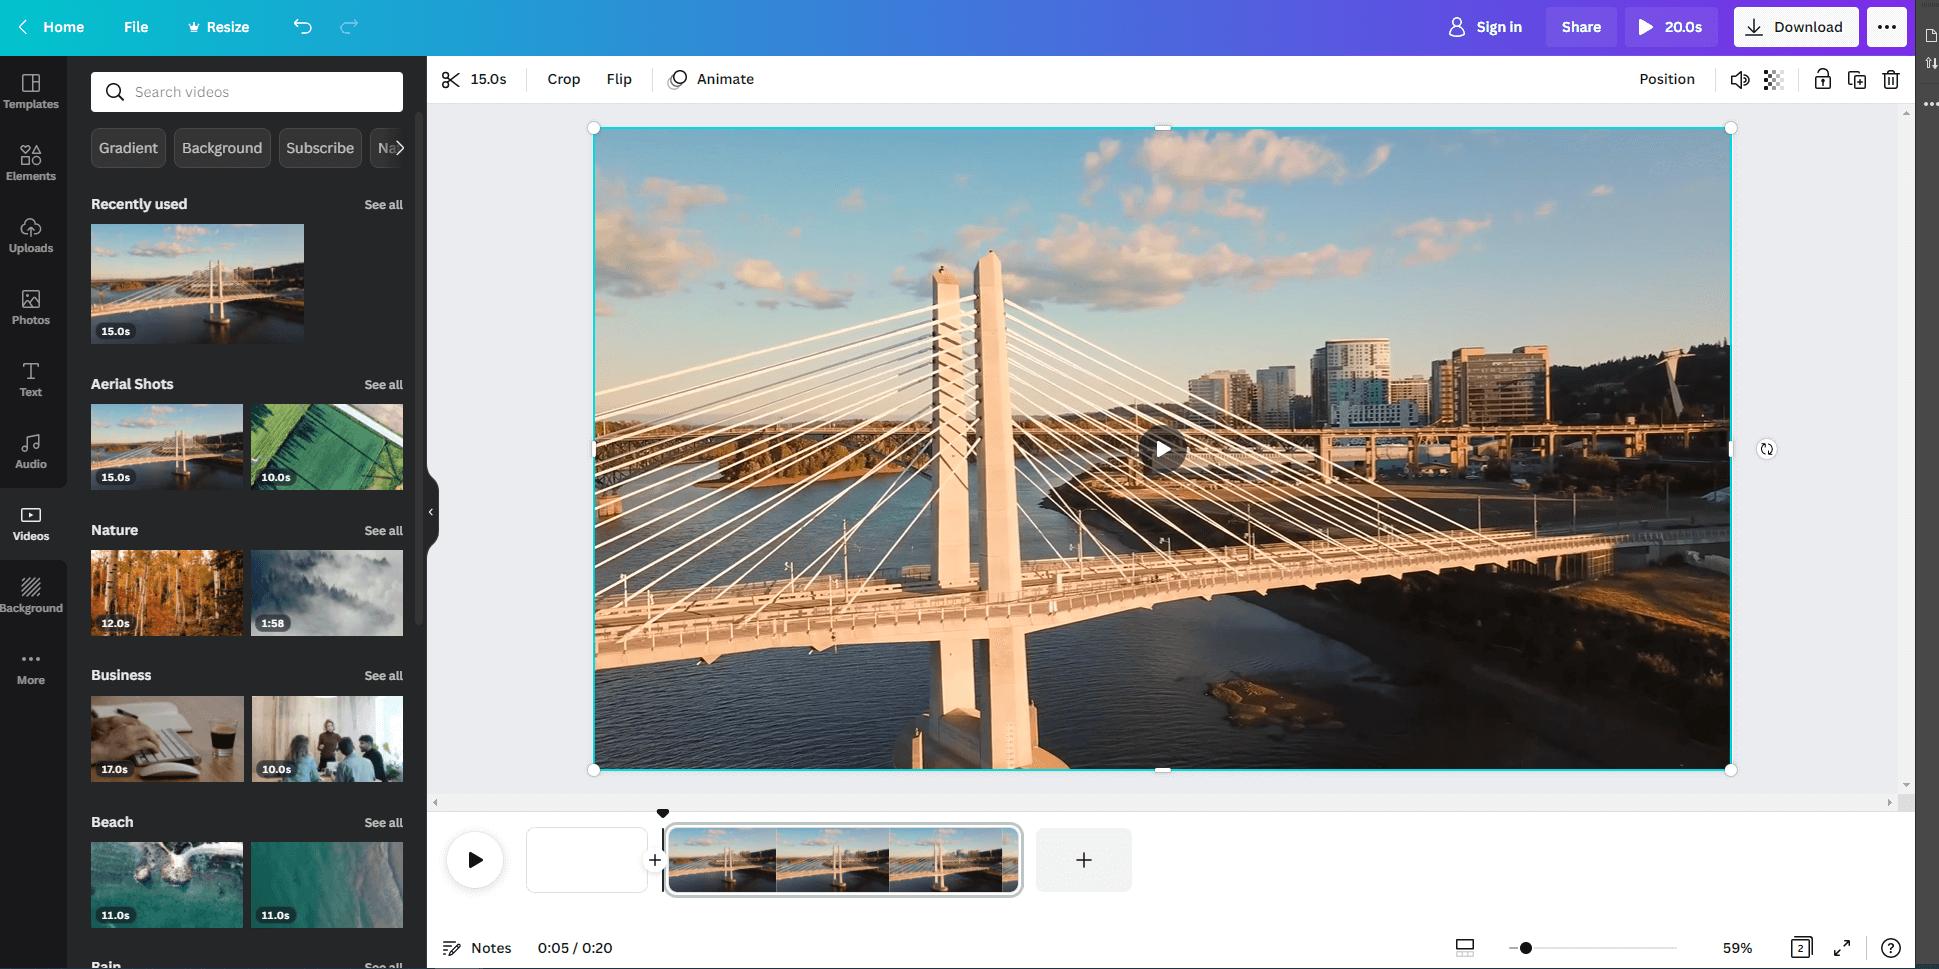Open the three-dots more options menu
1939x969 pixels.
click(1886, 27)
